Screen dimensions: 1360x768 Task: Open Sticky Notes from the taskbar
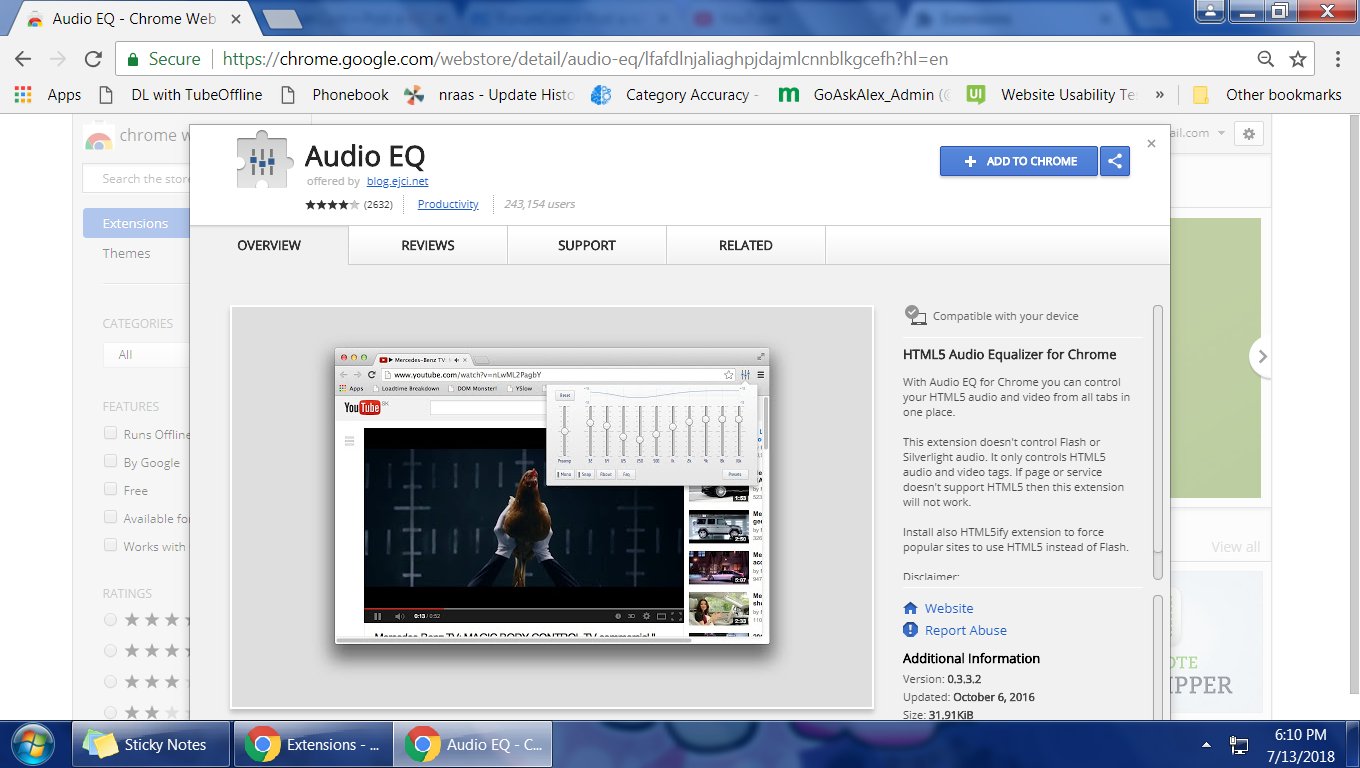151,744
